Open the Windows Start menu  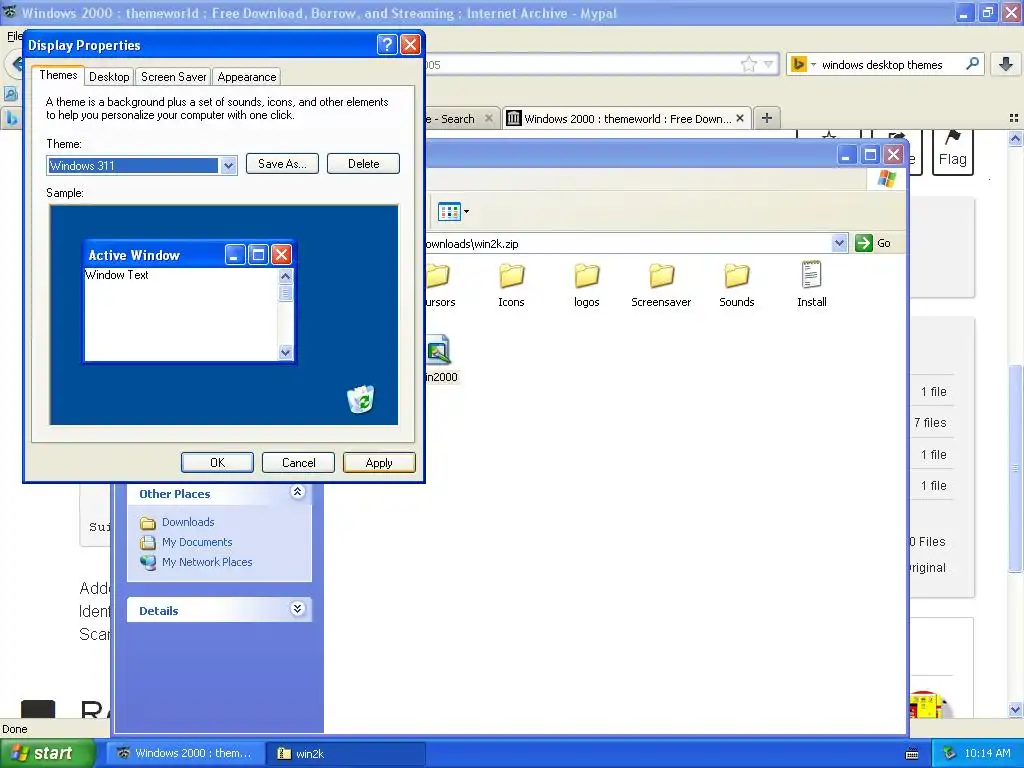click(x=47, y=753)
